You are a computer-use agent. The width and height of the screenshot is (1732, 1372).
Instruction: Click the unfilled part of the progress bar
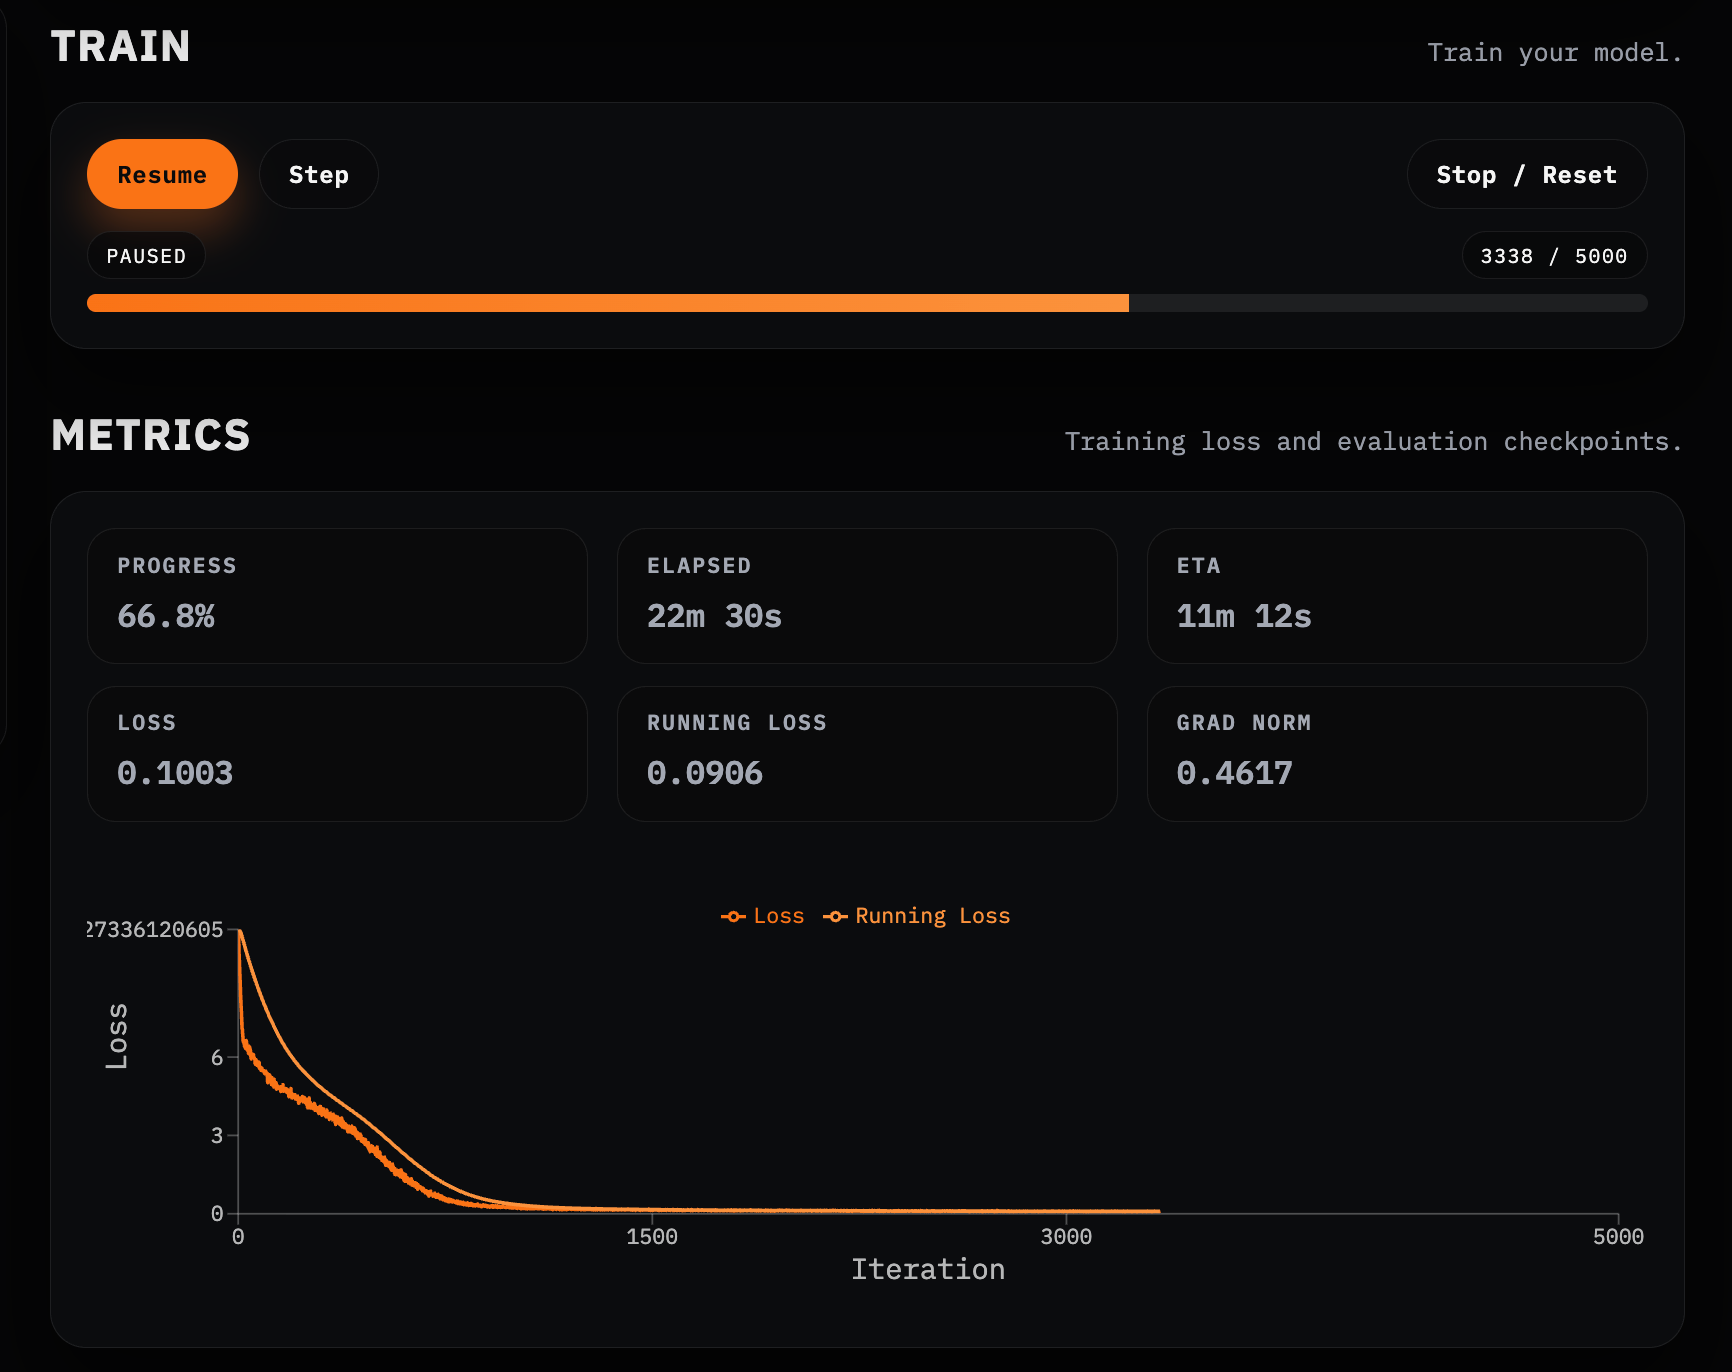(1387, 303)
